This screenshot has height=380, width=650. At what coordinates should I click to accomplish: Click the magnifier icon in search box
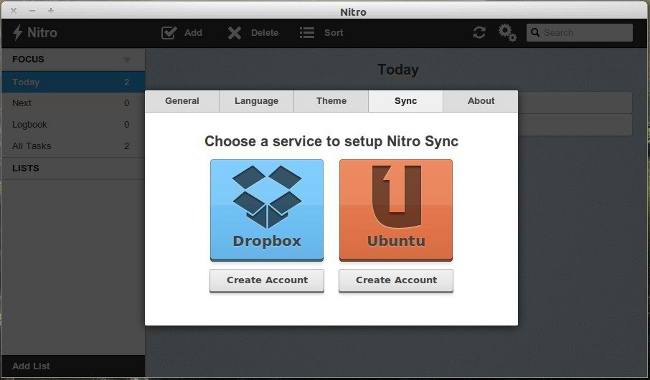pos(535,32)
